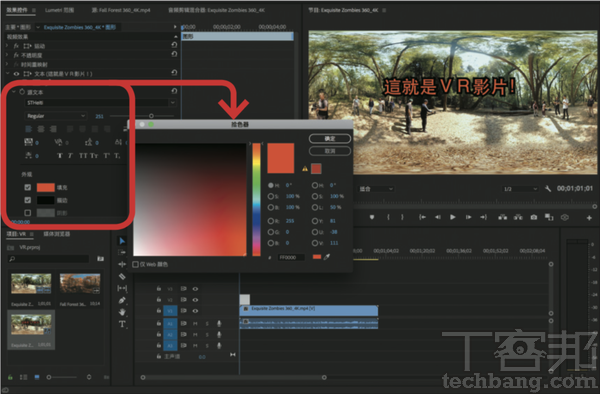Switch project panel to list view

[x=23, y=377]
